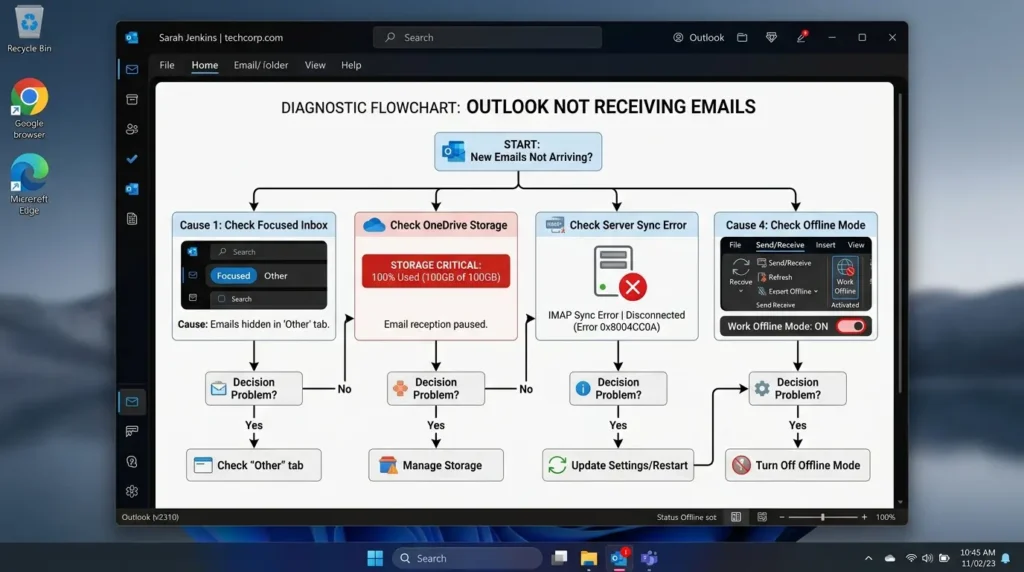1024x572 pixels.
Task: Open the folder icon in the title bar
Action: 742,38
